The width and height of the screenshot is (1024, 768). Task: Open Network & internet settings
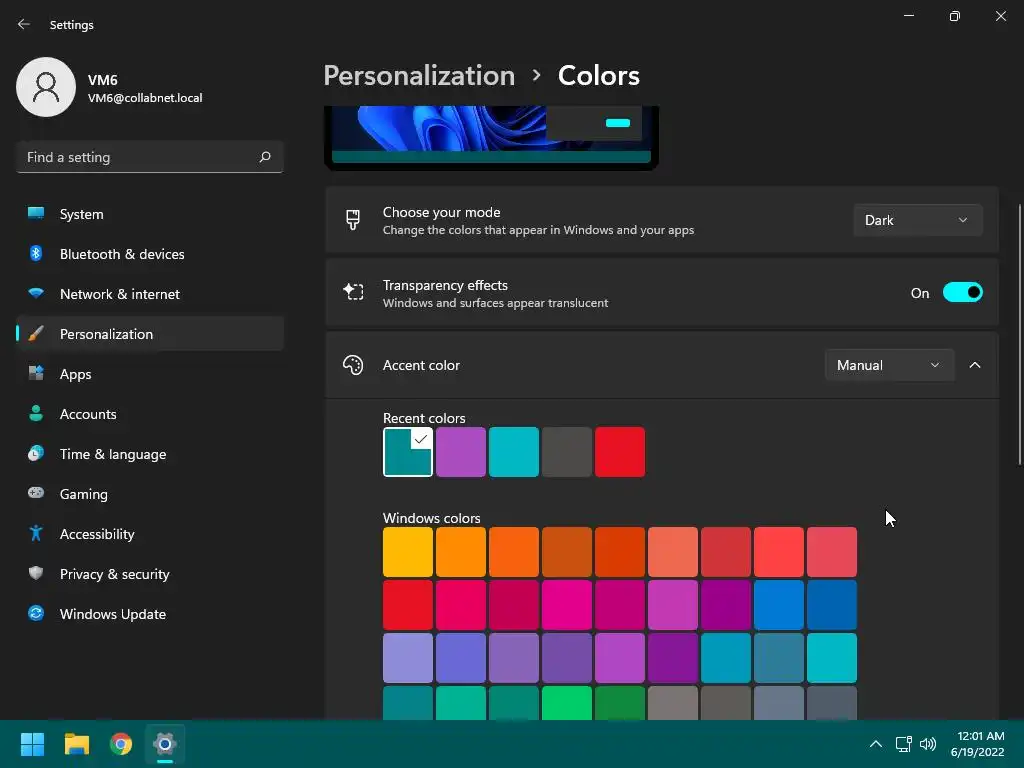click(150, 293)
